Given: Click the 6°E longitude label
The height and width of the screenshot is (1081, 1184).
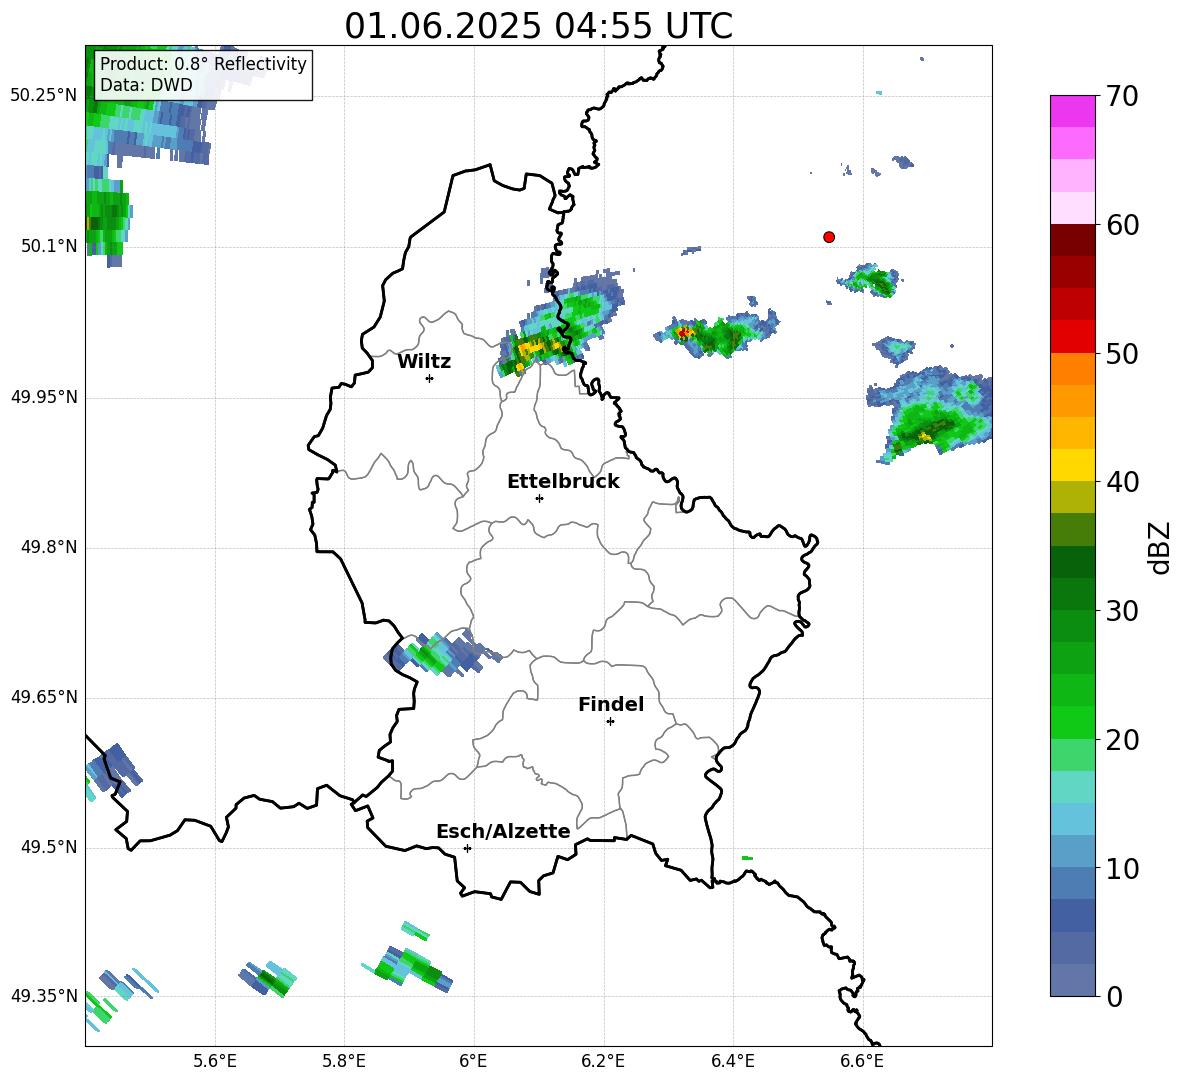Looking at the screenshot, I should coord(473,1062).
